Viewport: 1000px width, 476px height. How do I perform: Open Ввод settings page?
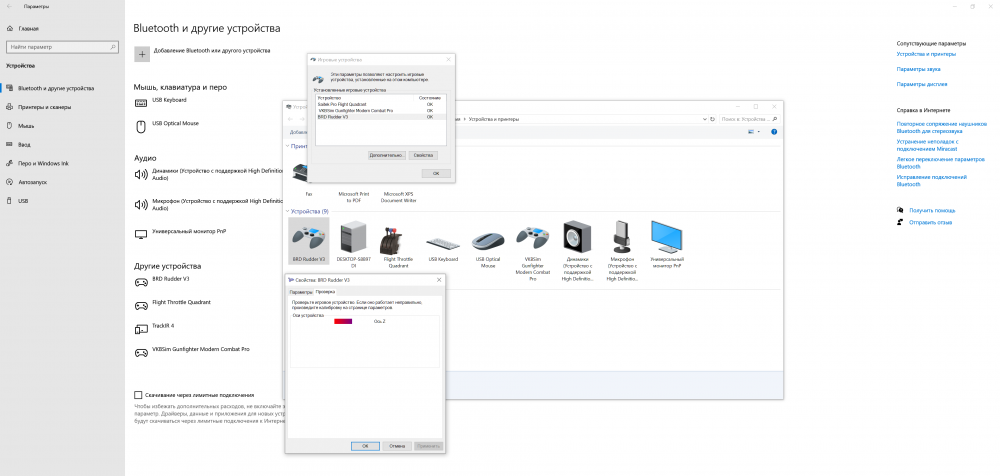pyautogui.click(x=24, y=145)
